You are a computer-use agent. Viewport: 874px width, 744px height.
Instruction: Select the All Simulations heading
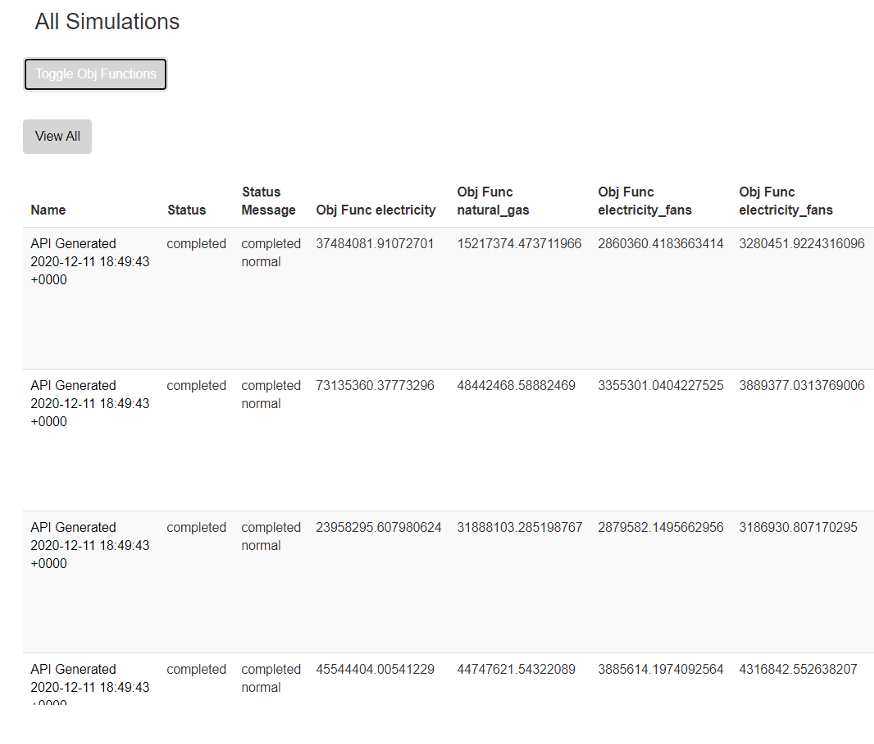pos(107,22)
